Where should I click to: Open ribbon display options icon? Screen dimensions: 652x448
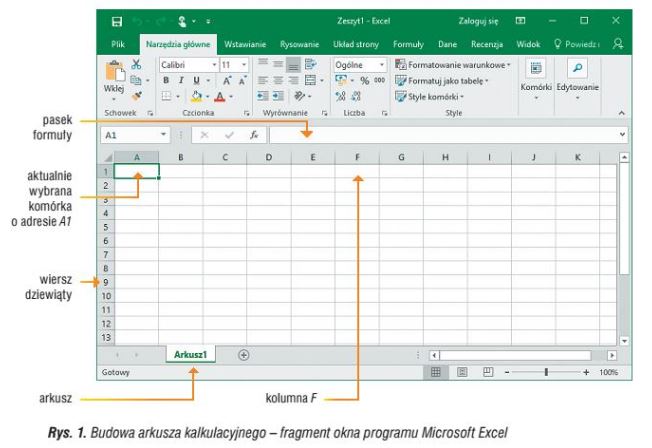click(x=521, y=21)
